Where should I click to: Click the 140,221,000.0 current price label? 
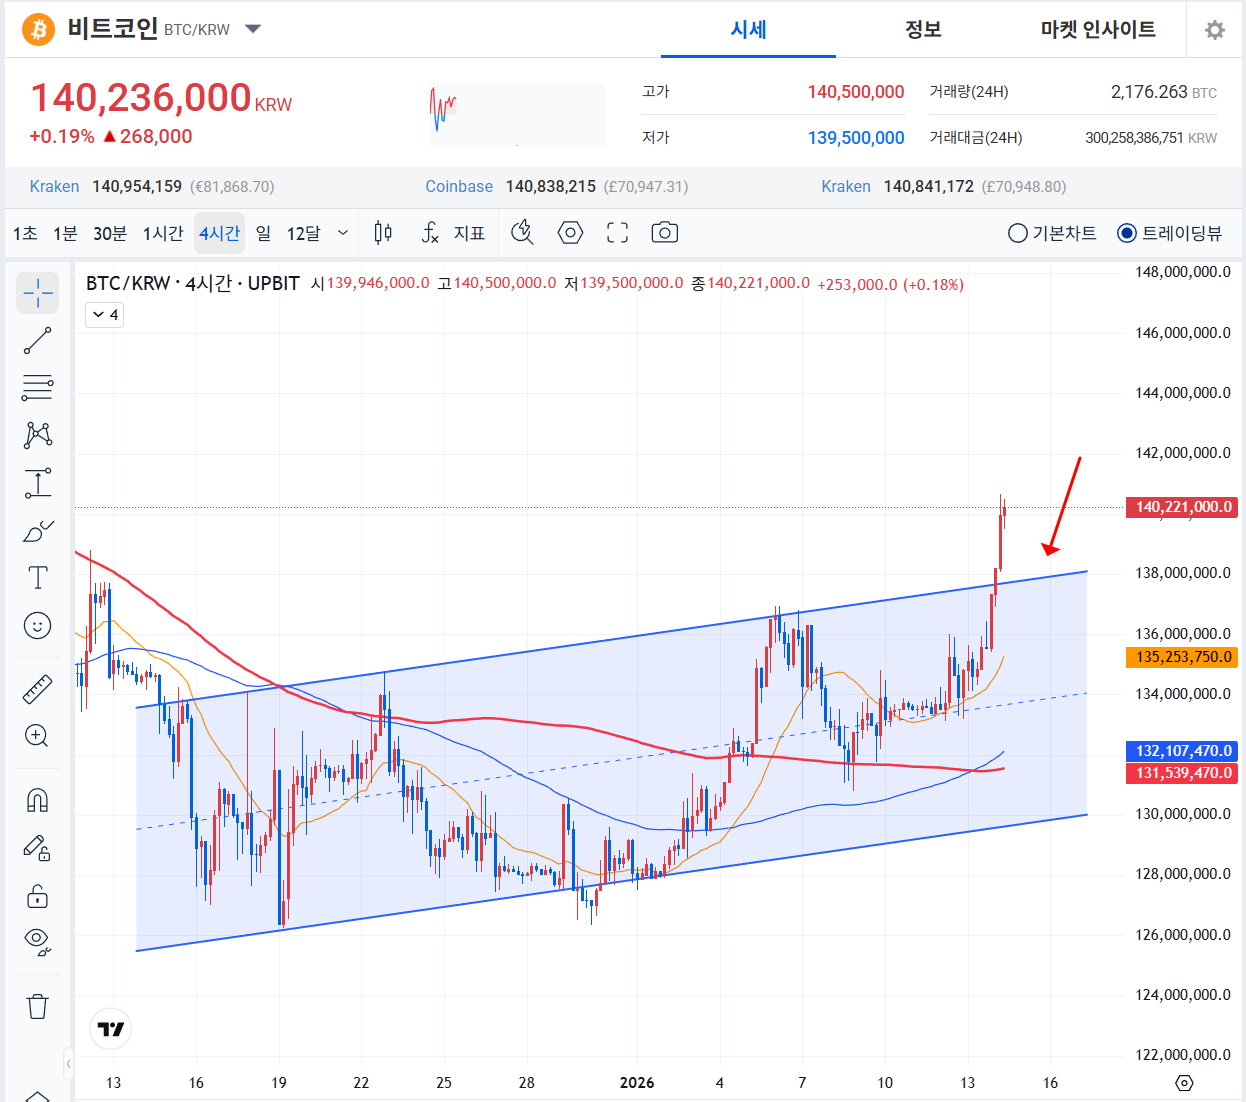(1183, 507)
